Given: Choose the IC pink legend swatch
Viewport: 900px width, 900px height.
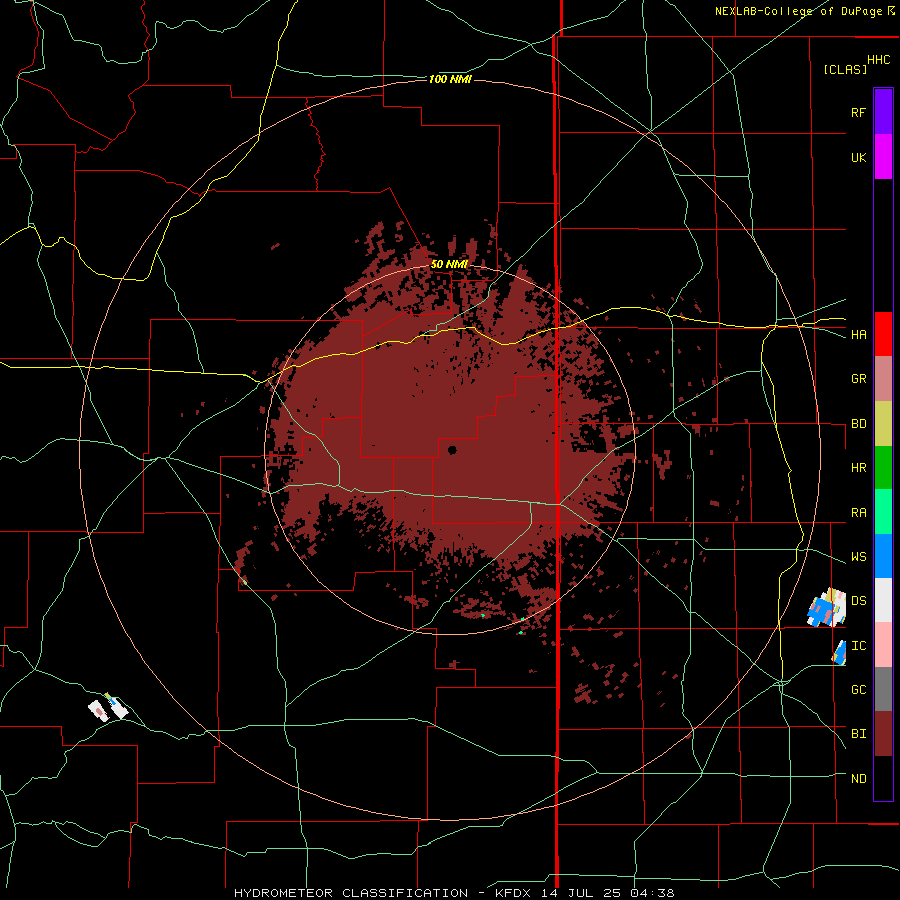Looking at the screenshot, I should pos(883,645).
